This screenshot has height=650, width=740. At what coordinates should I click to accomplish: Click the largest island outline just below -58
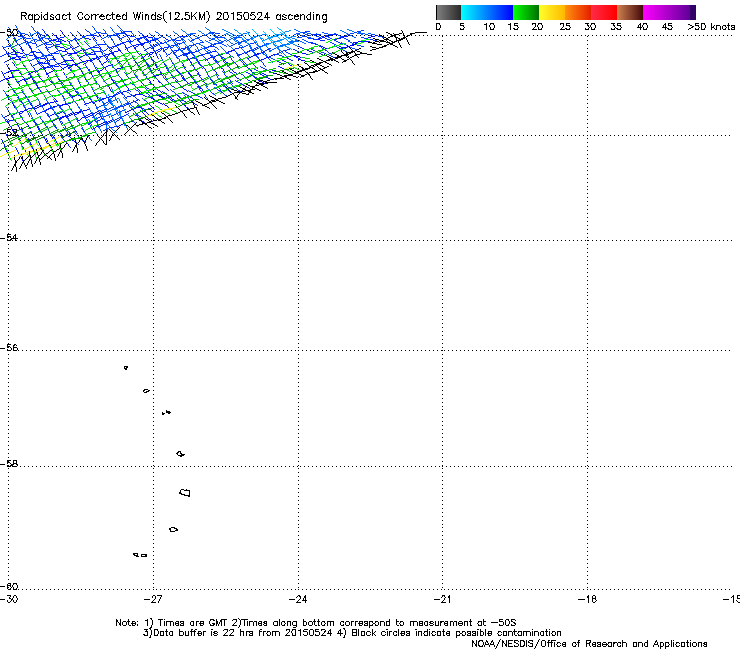pyautogui.click(x=185, y=493)
